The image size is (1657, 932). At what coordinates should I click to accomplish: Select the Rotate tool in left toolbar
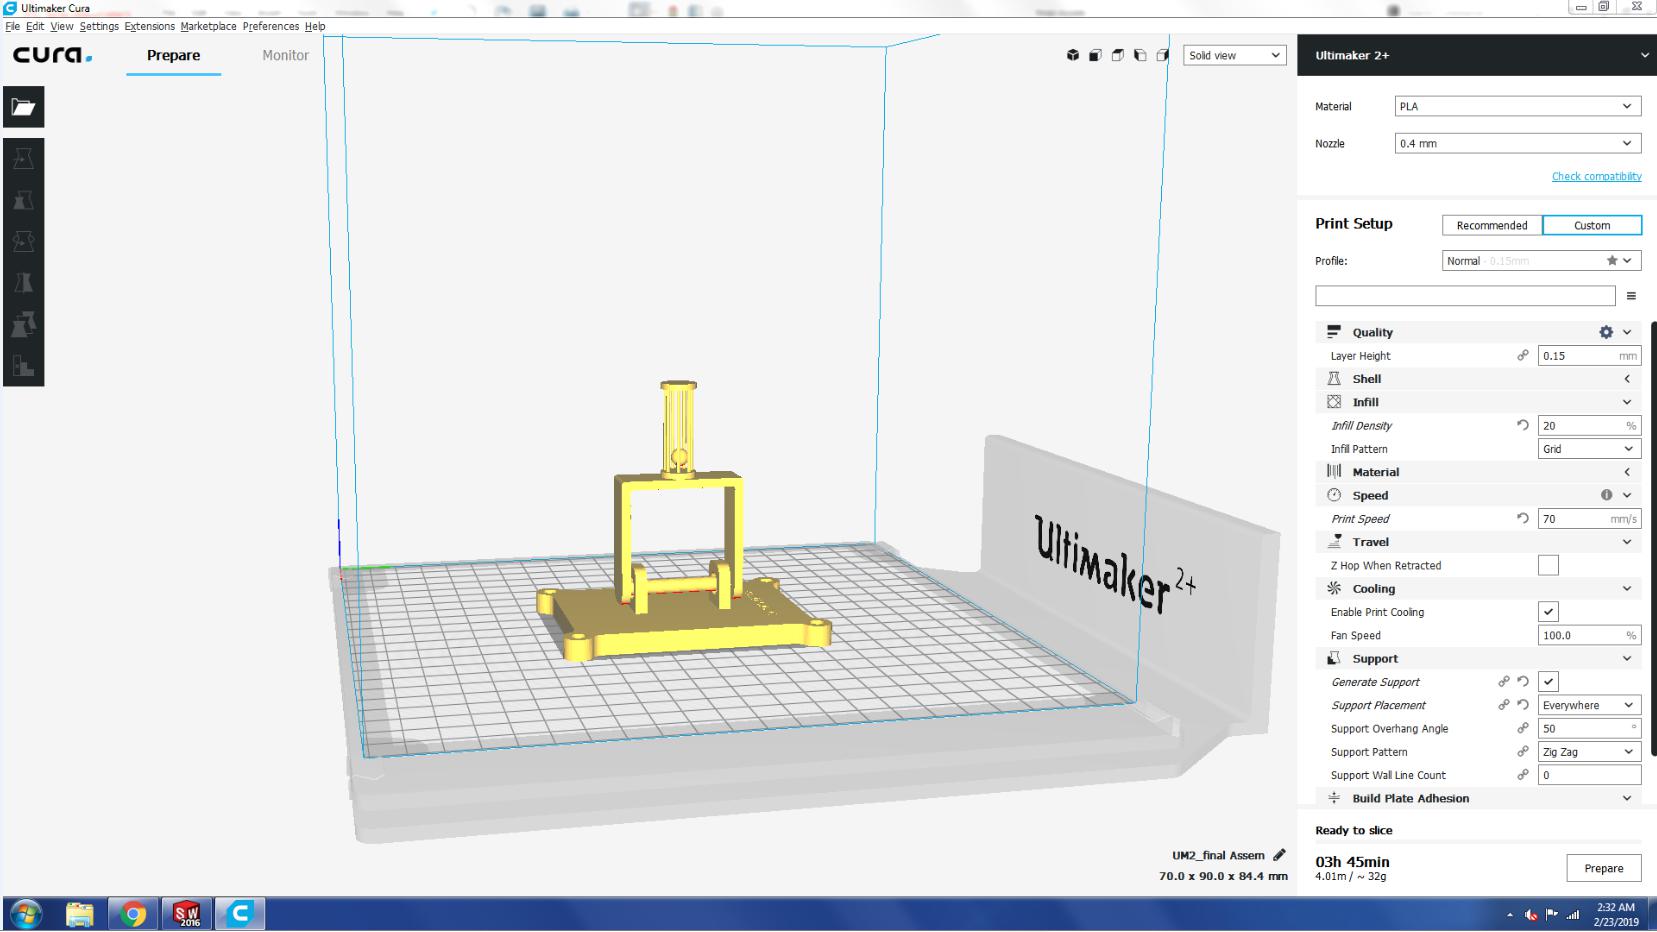(x=23, y=242)
